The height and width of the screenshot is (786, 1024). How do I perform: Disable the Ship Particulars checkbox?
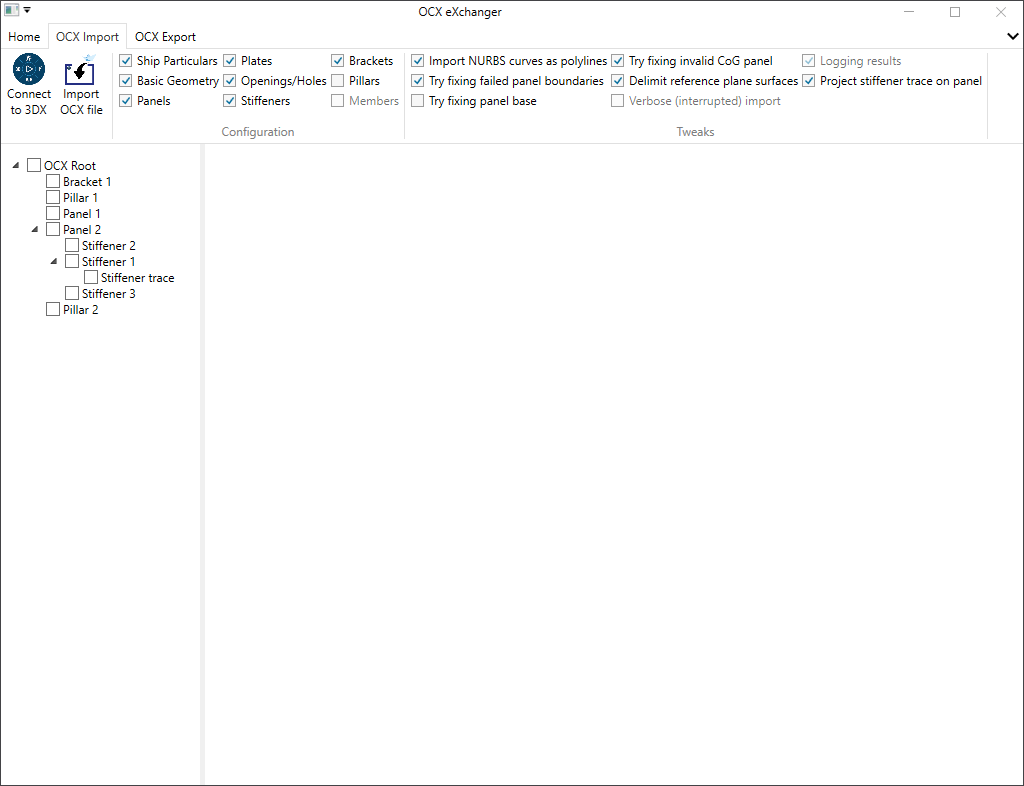pyautogui.click(x=126, y=61)
